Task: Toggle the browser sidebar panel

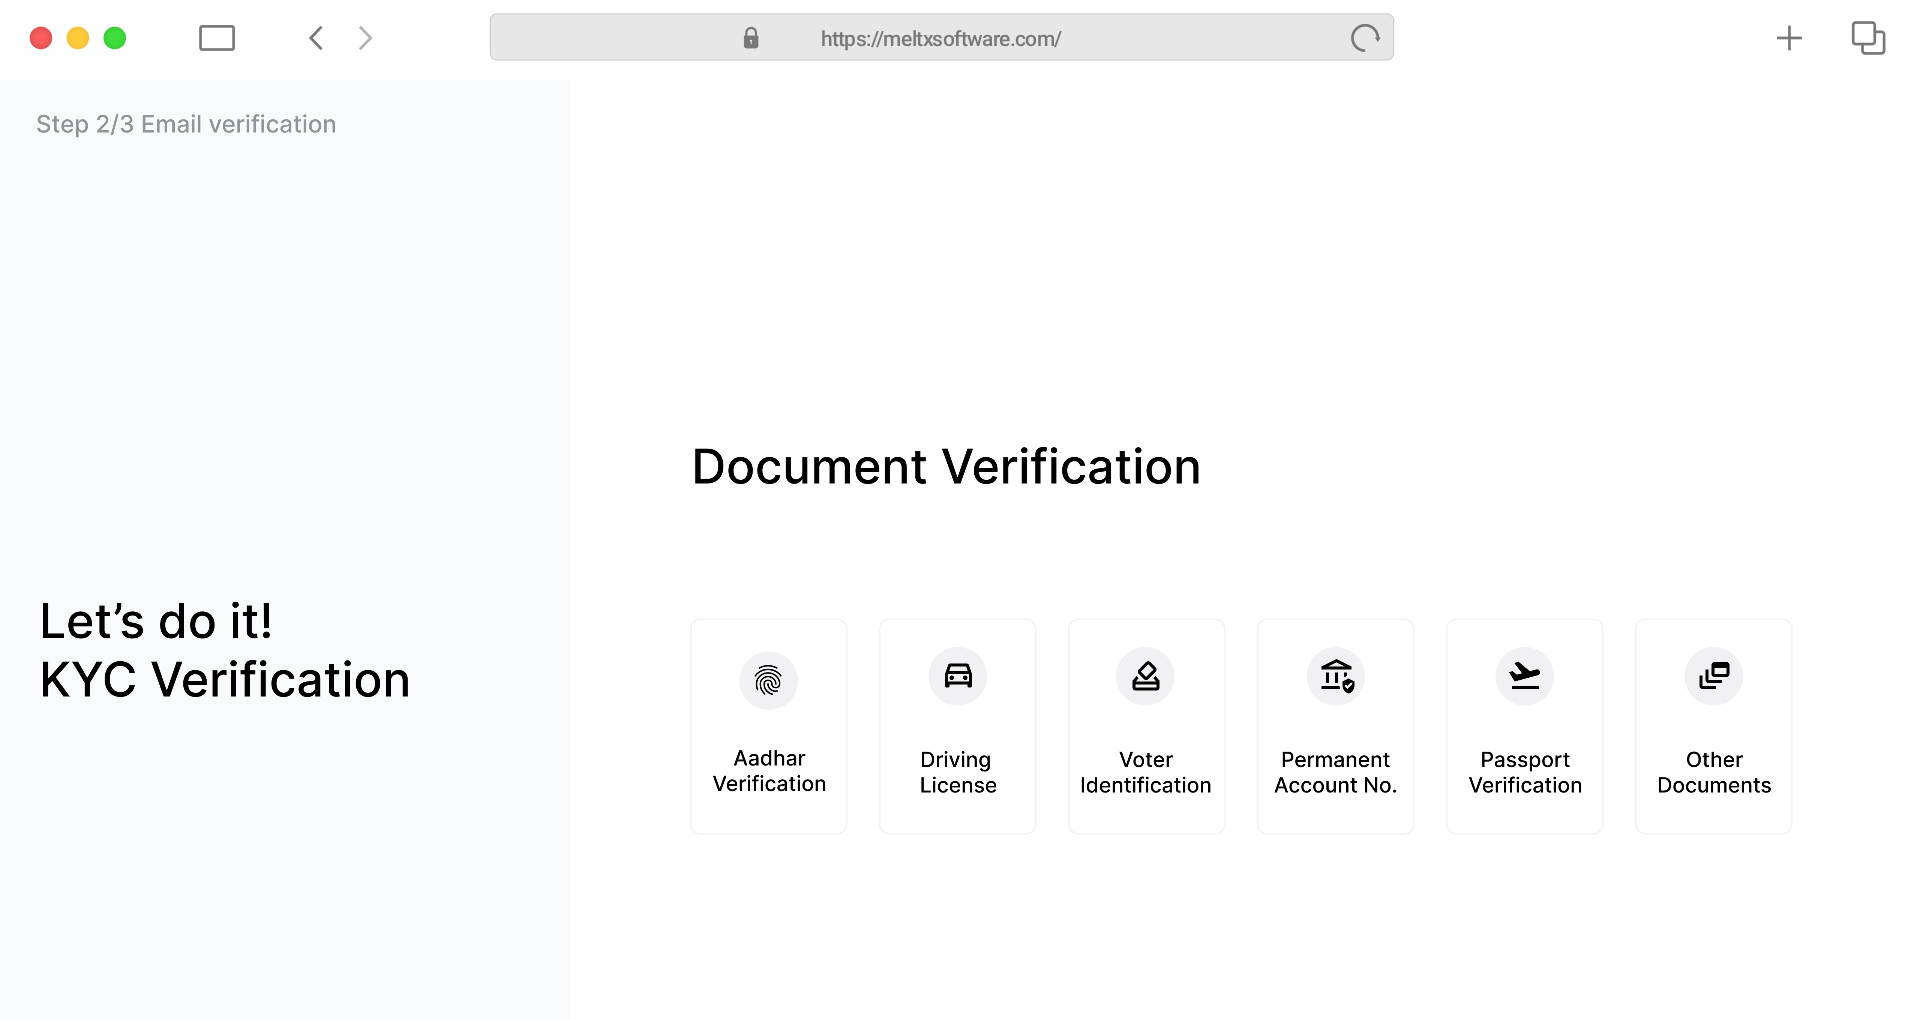Action: point(217,38)
